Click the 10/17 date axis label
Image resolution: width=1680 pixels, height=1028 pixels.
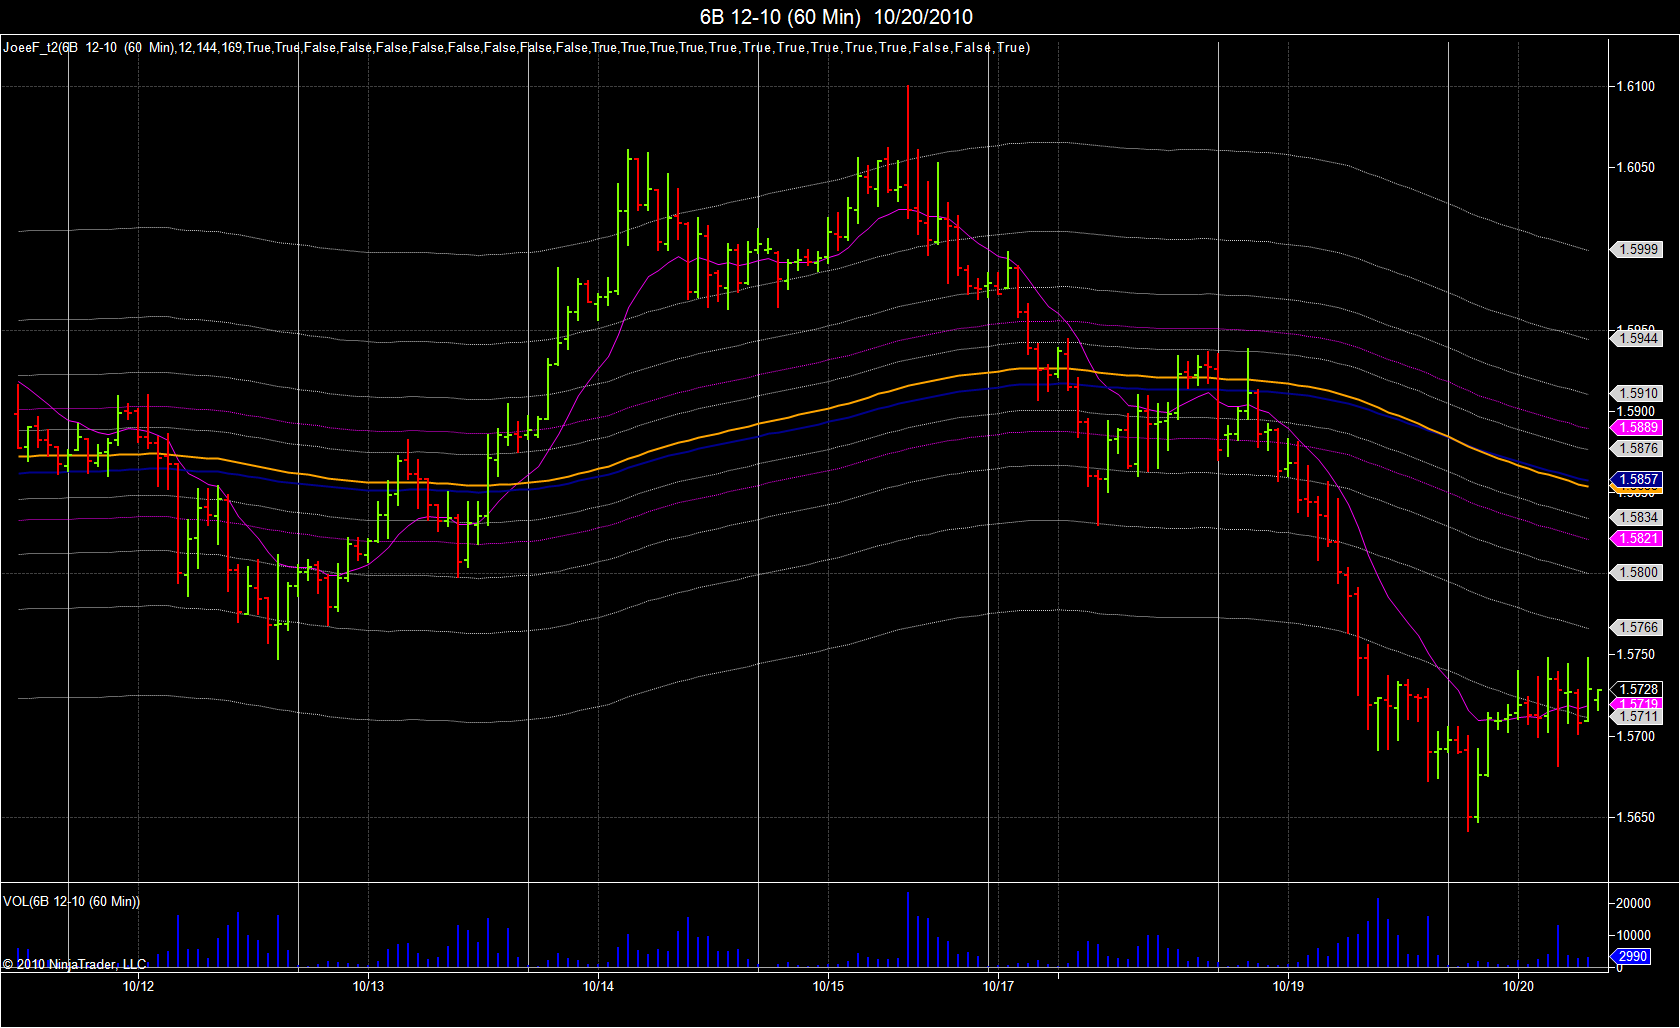point(998,986)
